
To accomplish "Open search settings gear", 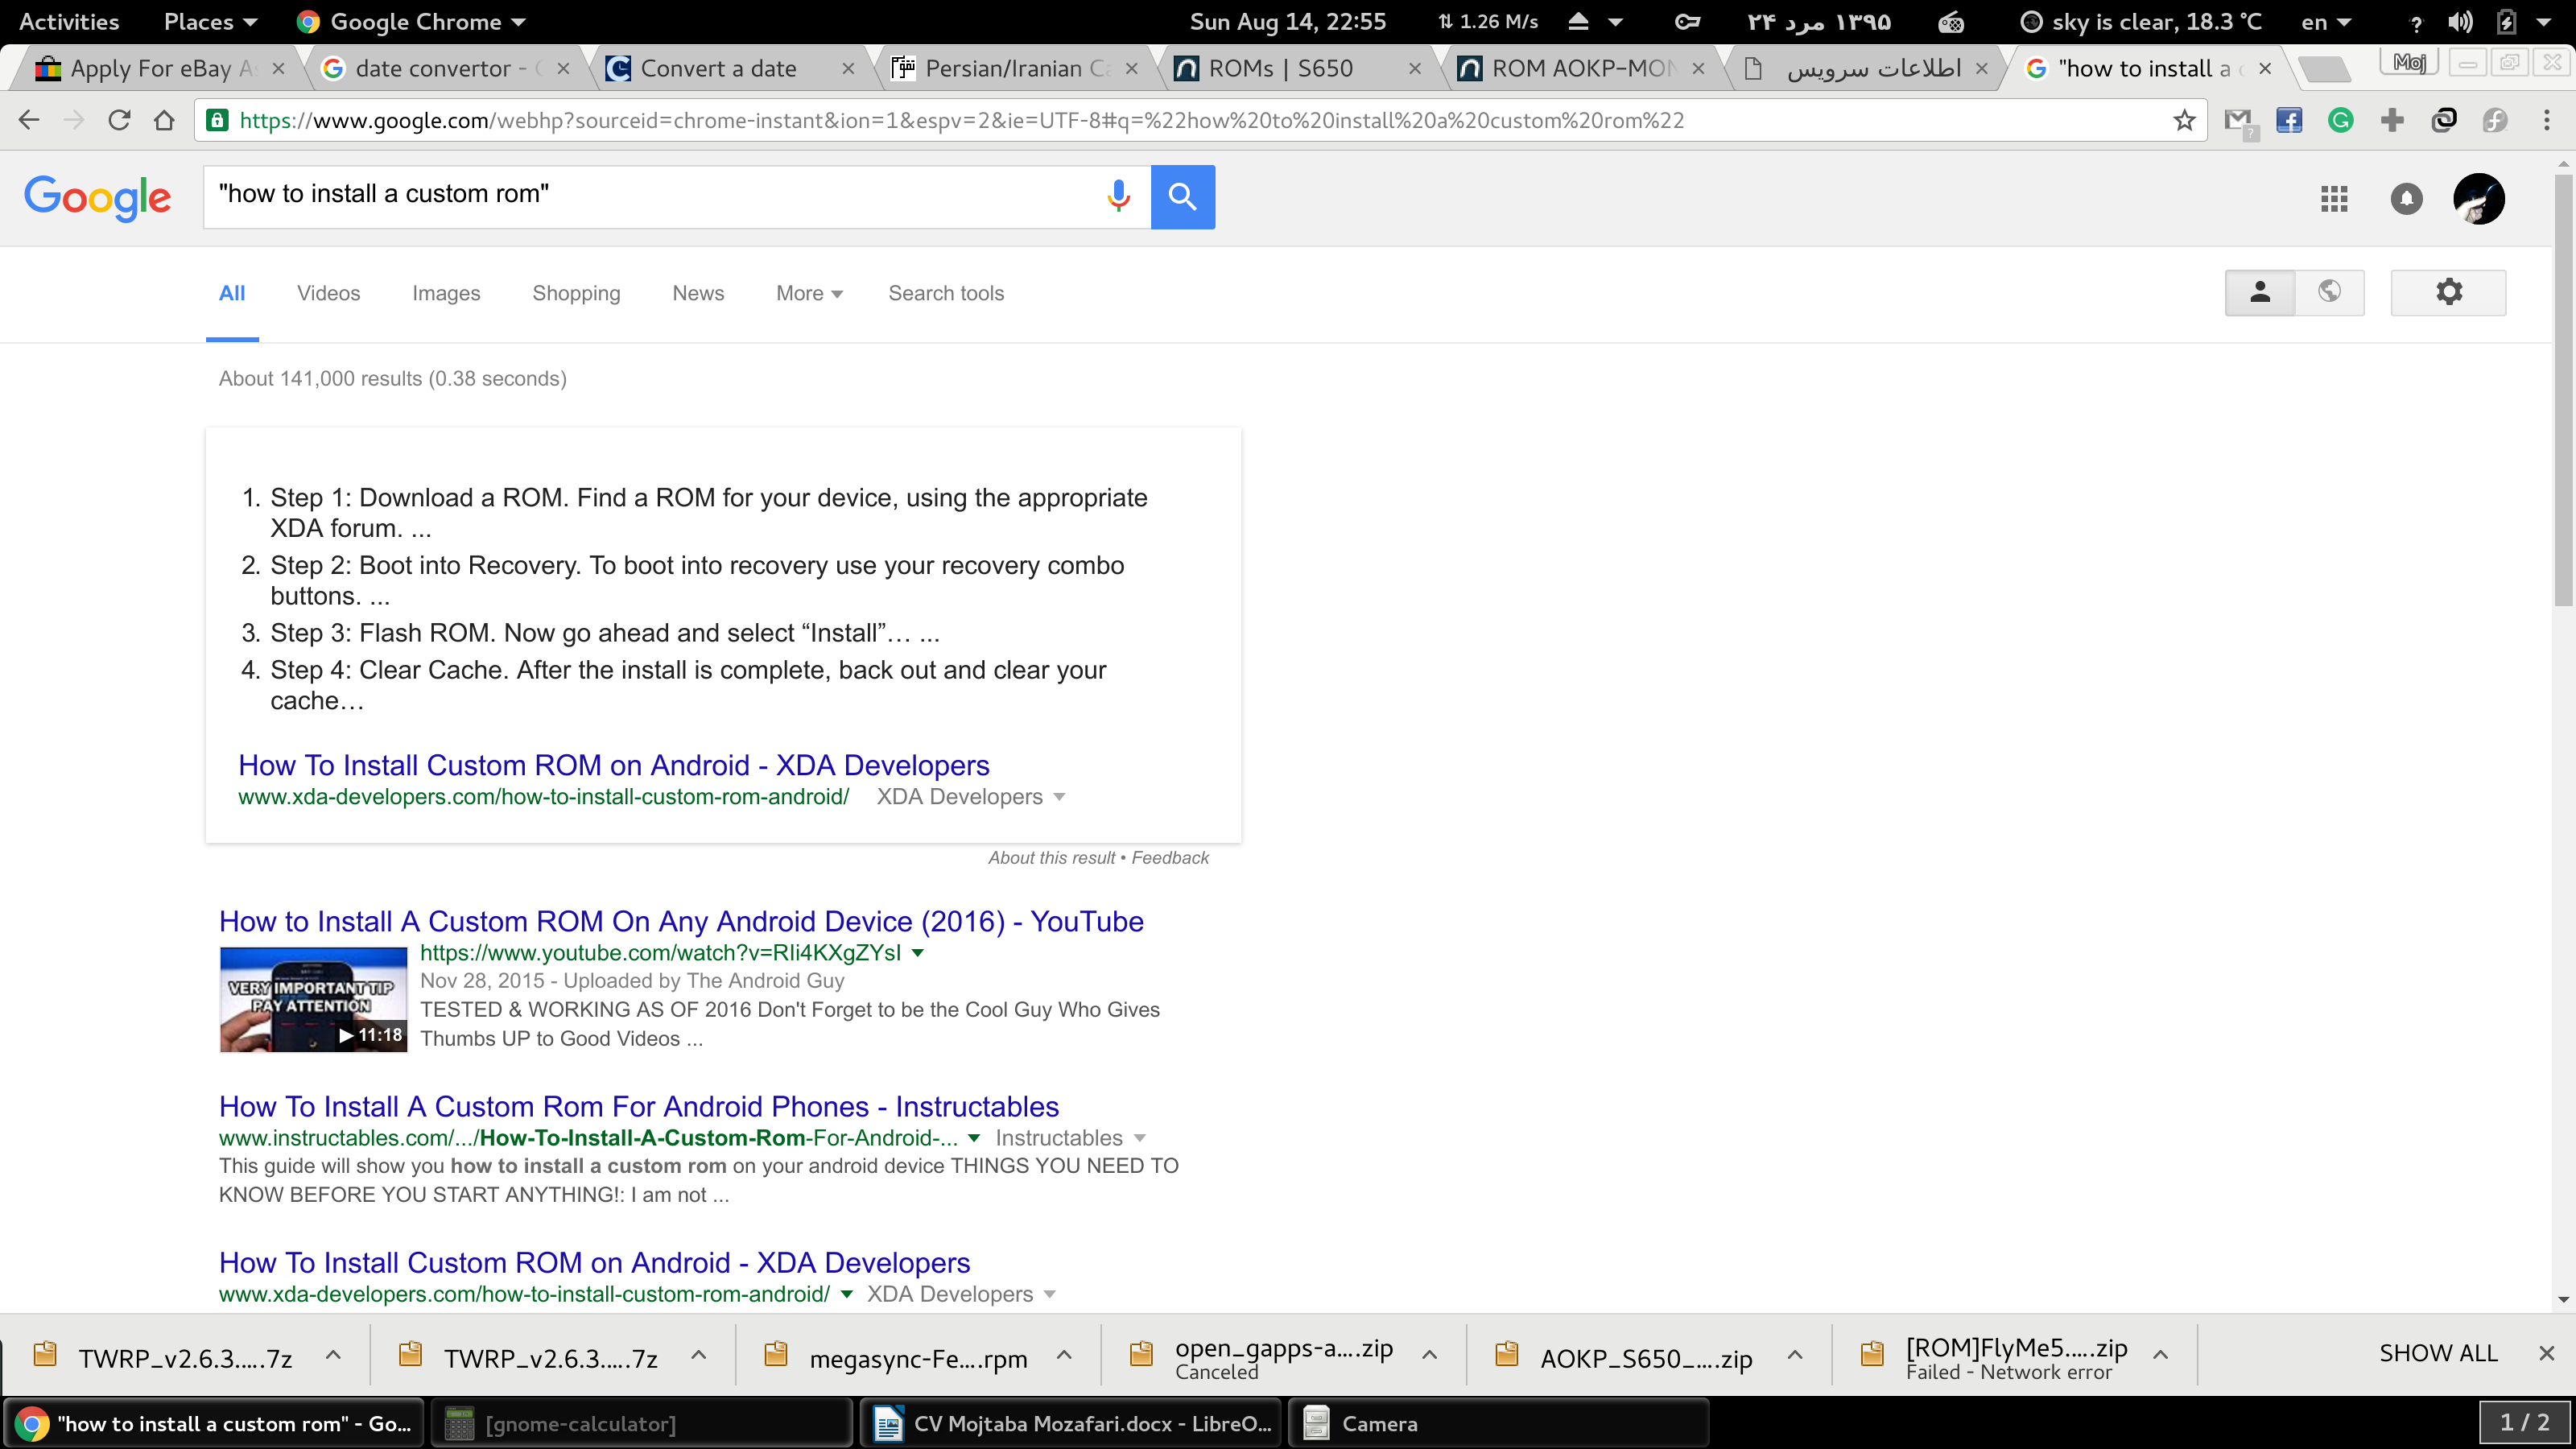I will 2448,292.
